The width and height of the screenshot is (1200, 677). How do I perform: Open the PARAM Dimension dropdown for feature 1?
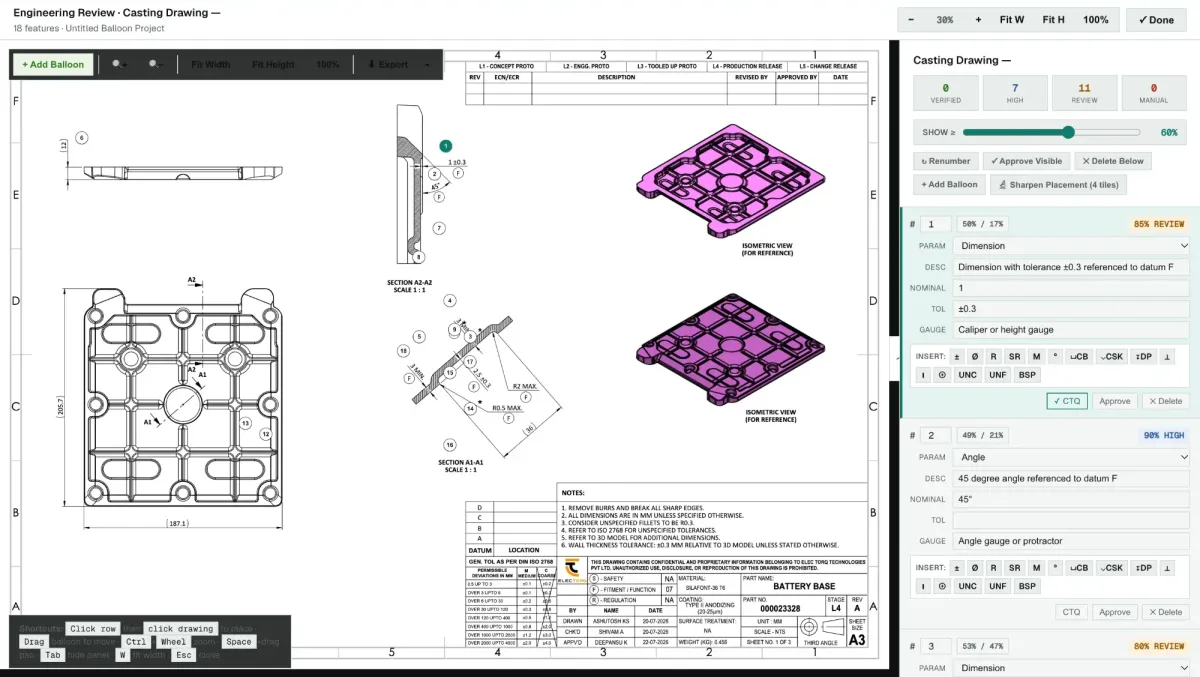(x=1071, y=246)
